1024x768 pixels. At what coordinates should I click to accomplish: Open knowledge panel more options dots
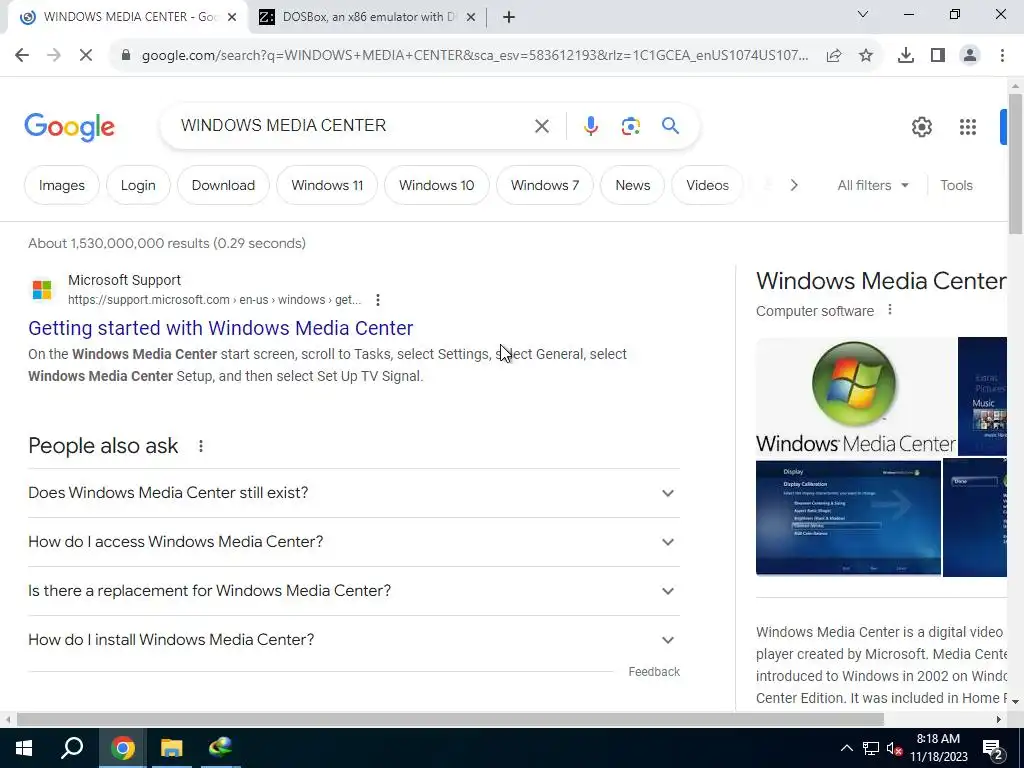click(x=889, y=310)
